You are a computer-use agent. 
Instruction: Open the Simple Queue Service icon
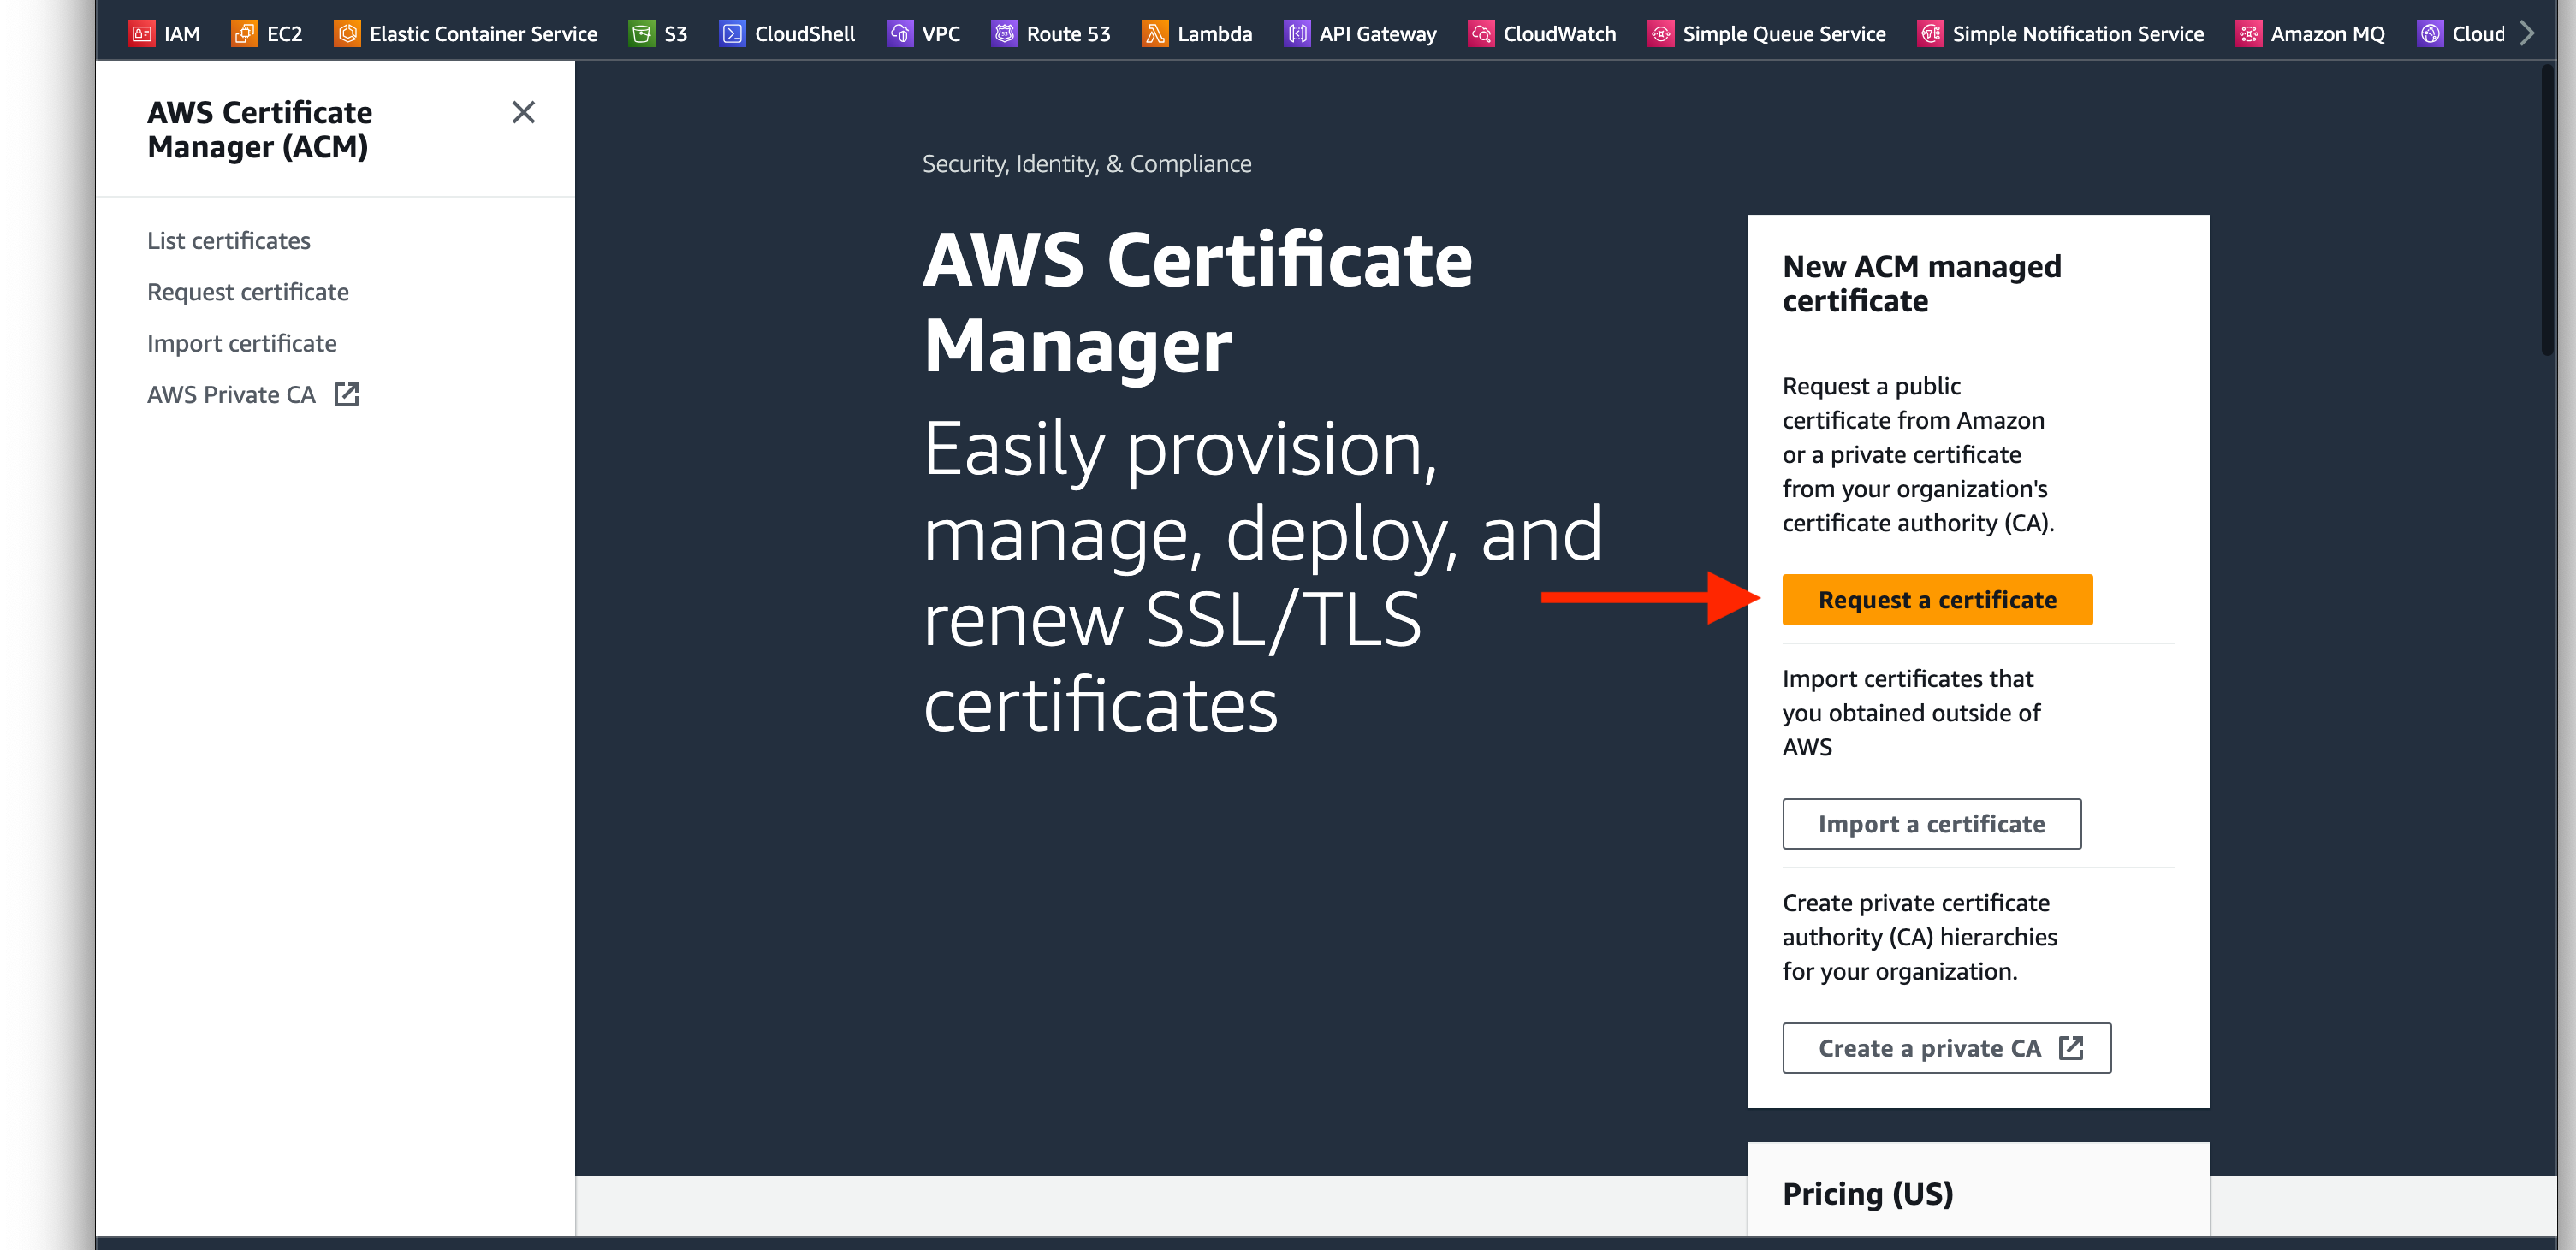tap(1660, 34)
